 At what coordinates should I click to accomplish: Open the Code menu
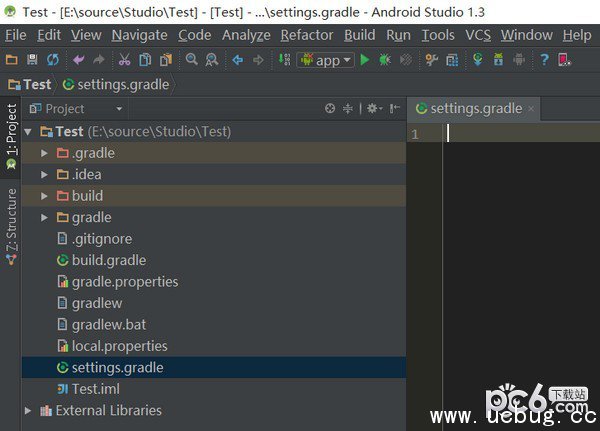tap(195, 35)
